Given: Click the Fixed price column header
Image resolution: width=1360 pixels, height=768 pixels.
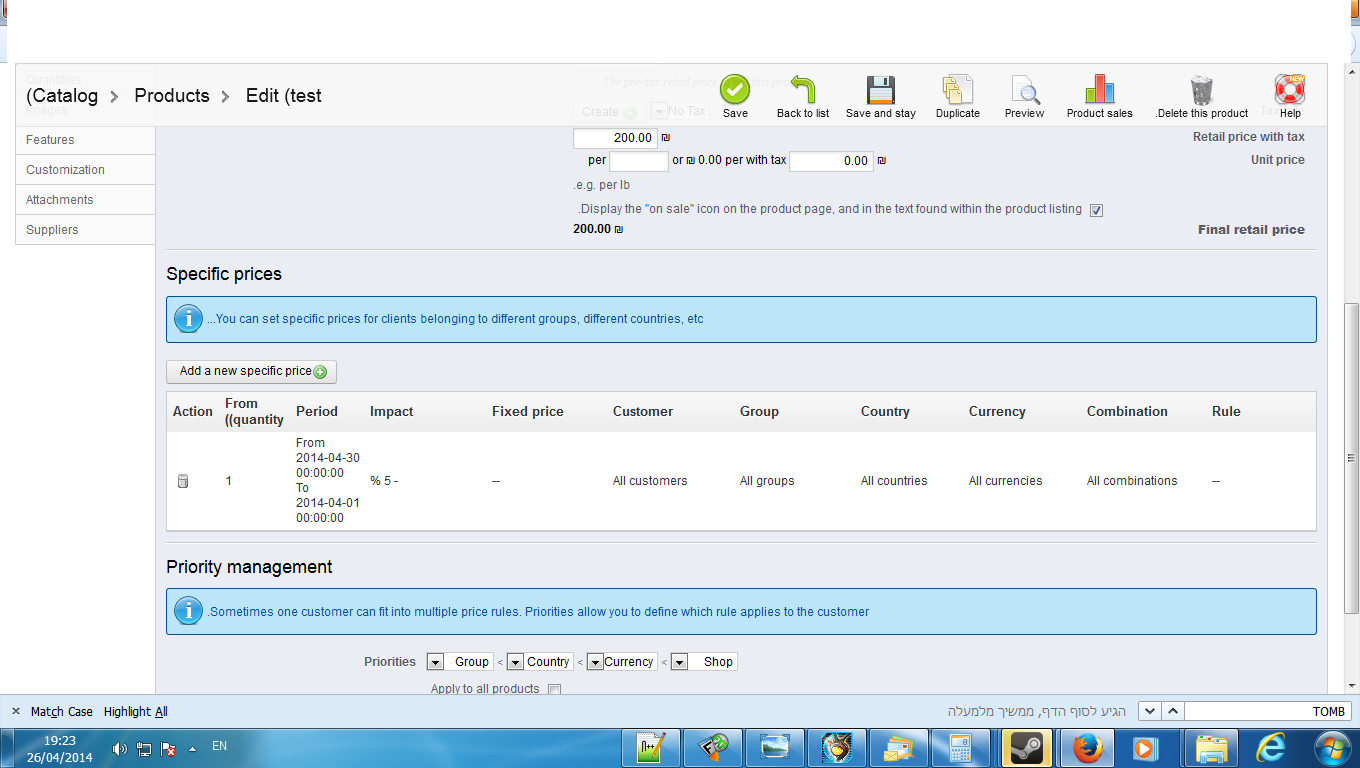Looking at the screenshot, I should coord(528,412).
